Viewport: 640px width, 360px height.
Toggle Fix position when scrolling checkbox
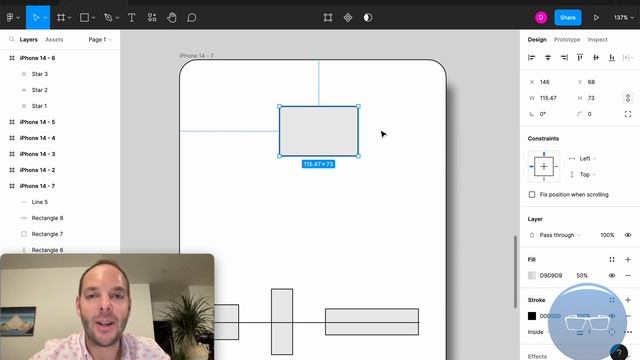tap(532, 195)
